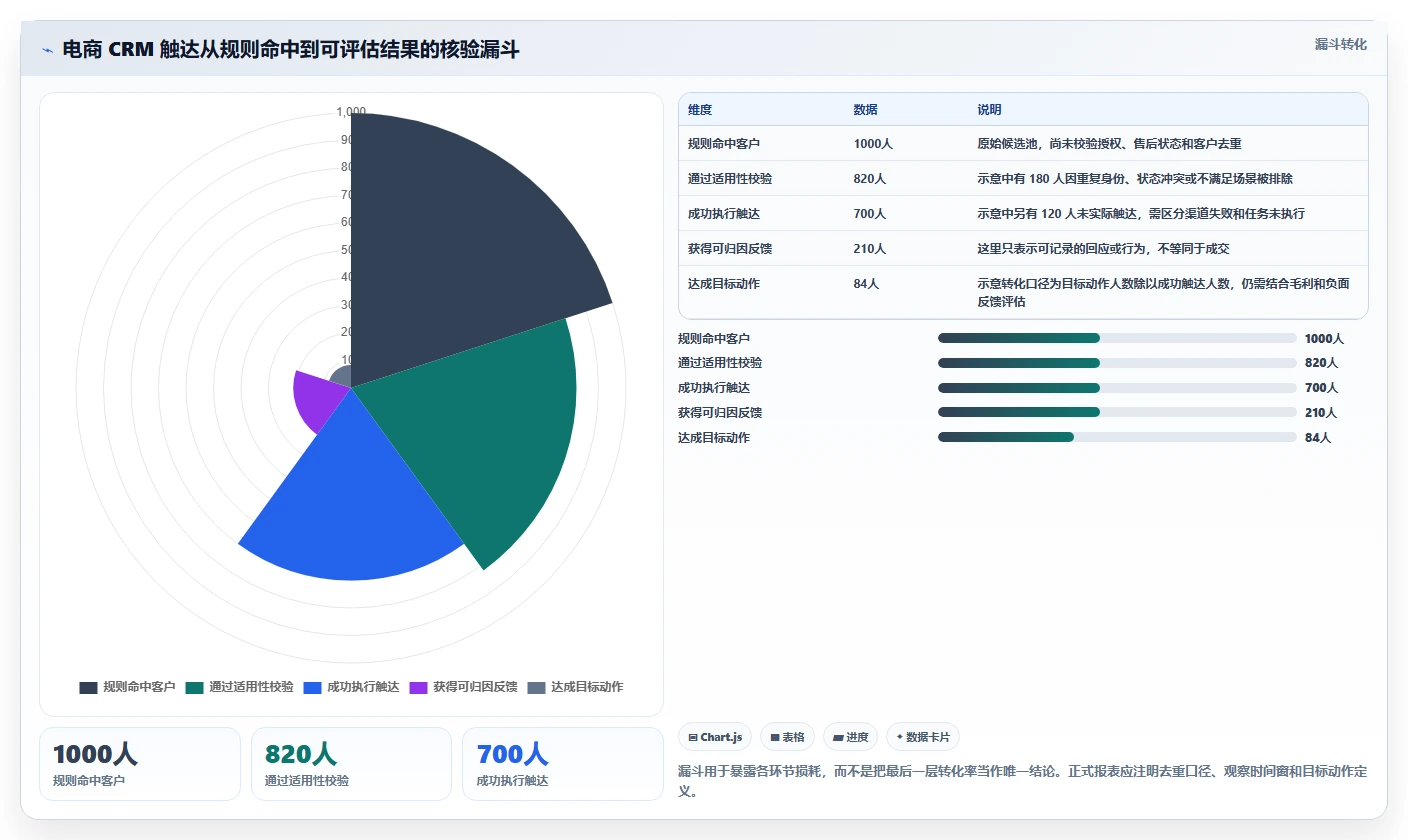Click the 维度 column header
This screenshot has width=1408, height=840.
point(700,110)
